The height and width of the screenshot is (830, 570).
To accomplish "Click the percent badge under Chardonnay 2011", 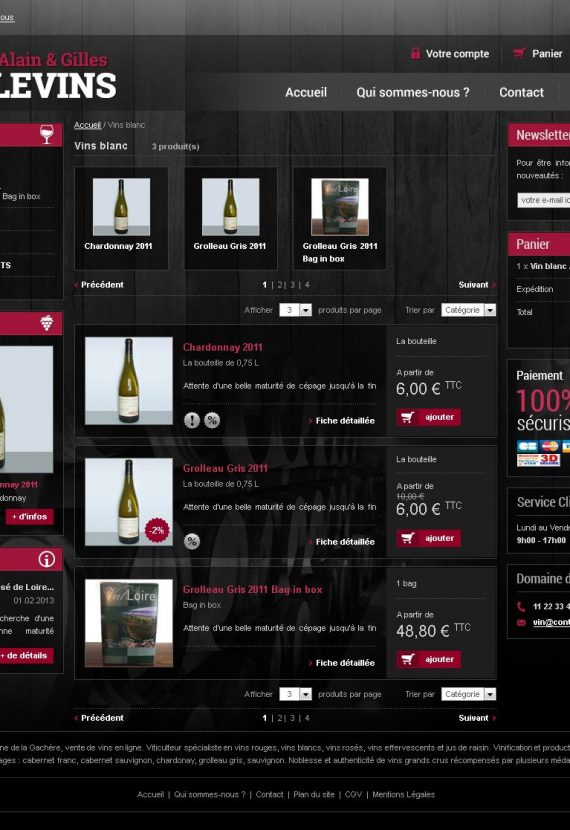I will click(x=212, y=420).
